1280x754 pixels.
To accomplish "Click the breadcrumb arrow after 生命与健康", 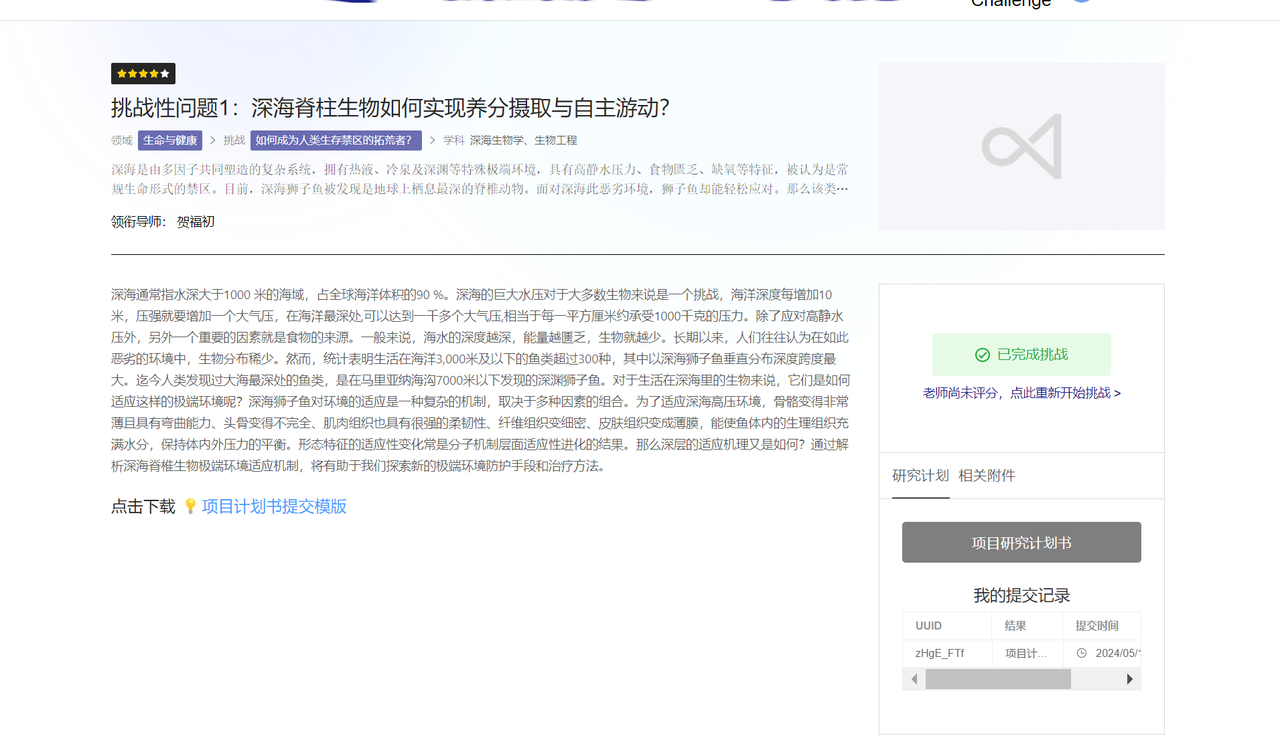I will (x=213, y=141).
